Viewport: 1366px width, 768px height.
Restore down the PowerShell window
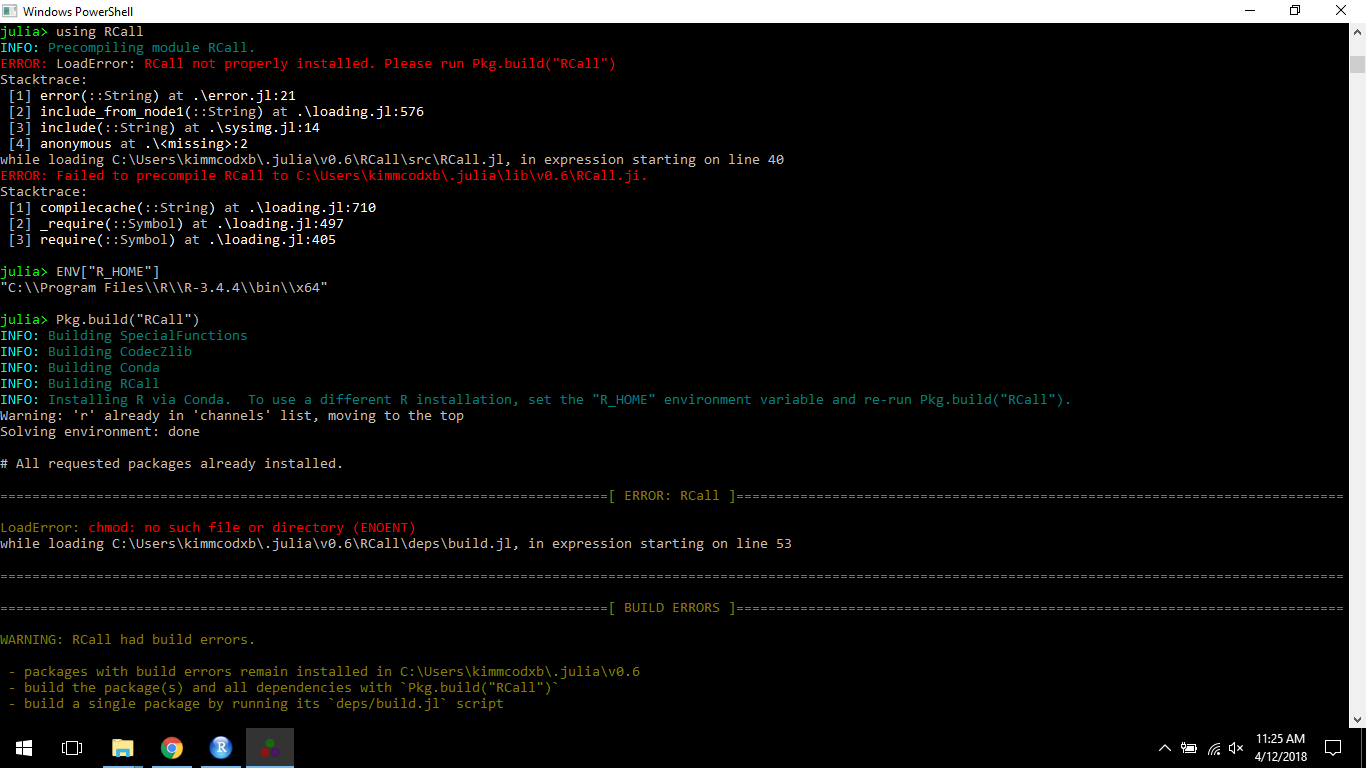click(1295, 11)
